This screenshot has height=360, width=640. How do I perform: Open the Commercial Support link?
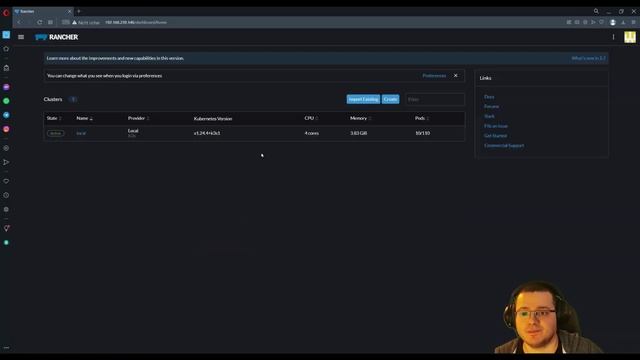[x=504, y=146]
